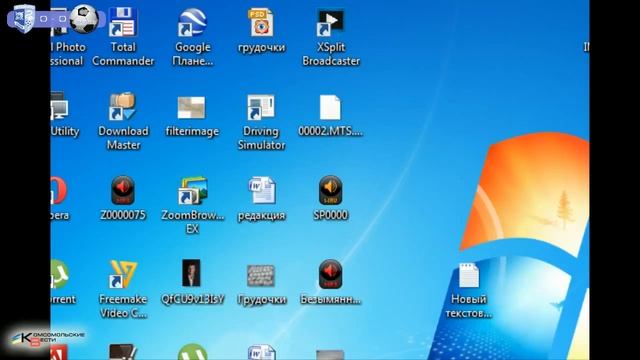The width and height of the screenshot is (640, 360).
Task: Select the Новый текстов... text document
Action: click(469, 275)
